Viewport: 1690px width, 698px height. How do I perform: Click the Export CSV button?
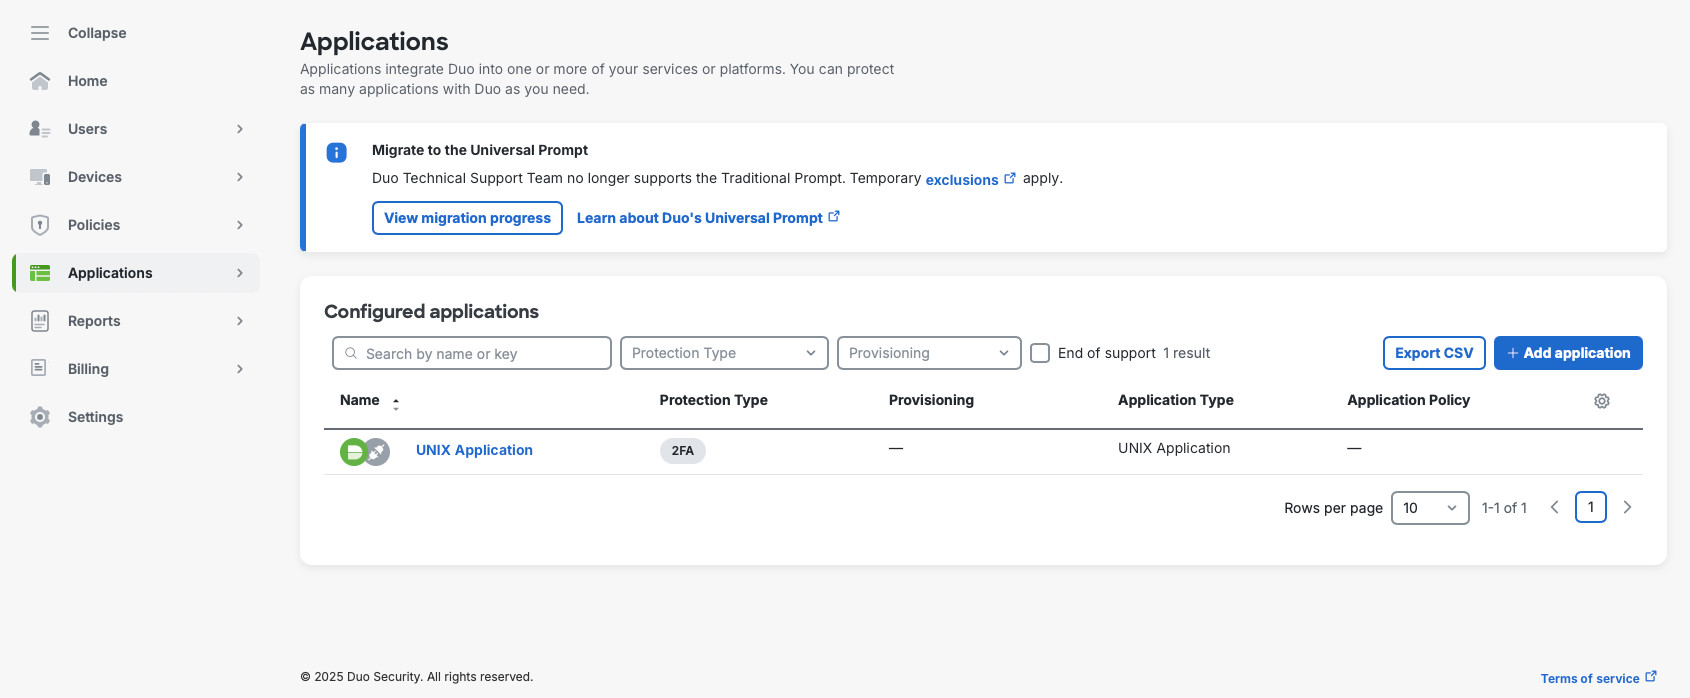tap(1433, 353)
